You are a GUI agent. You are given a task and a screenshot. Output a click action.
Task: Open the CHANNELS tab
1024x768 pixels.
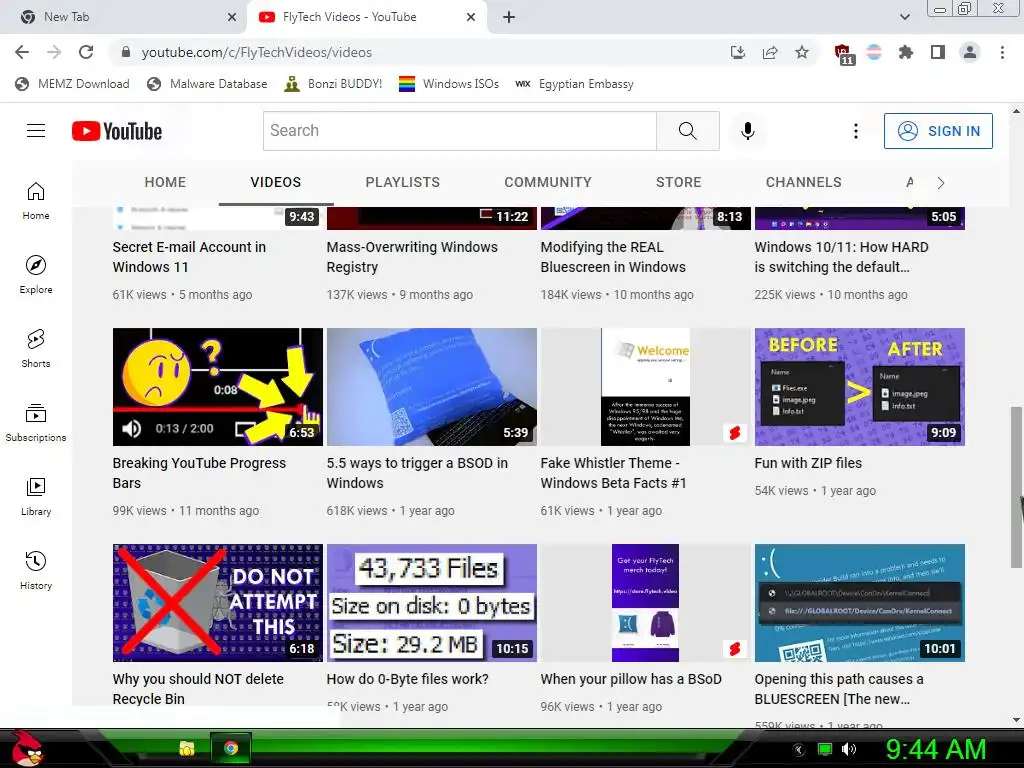pos(804,182)
